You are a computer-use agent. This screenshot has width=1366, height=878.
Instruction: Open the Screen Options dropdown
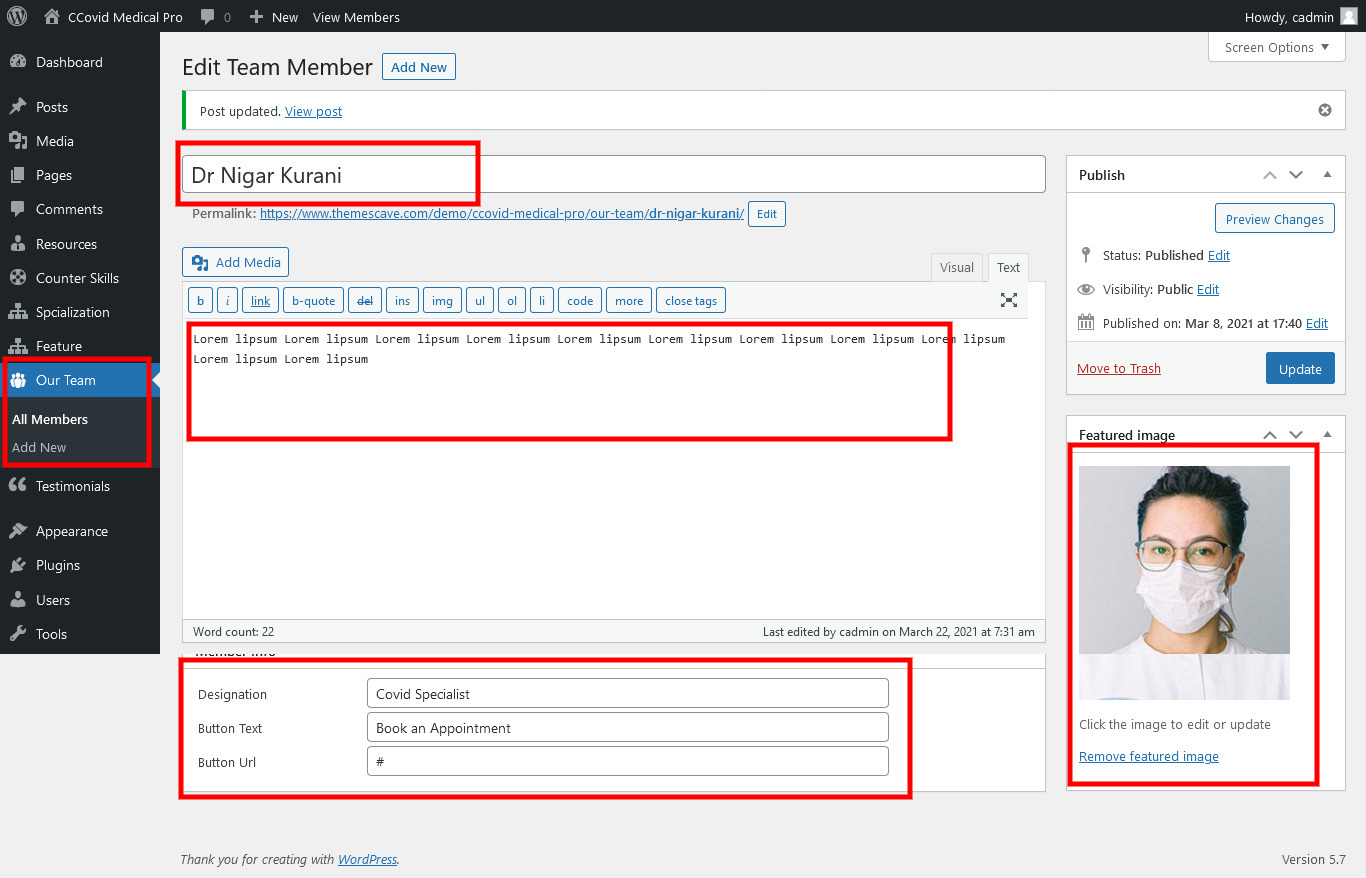[x=1277, y=47]
